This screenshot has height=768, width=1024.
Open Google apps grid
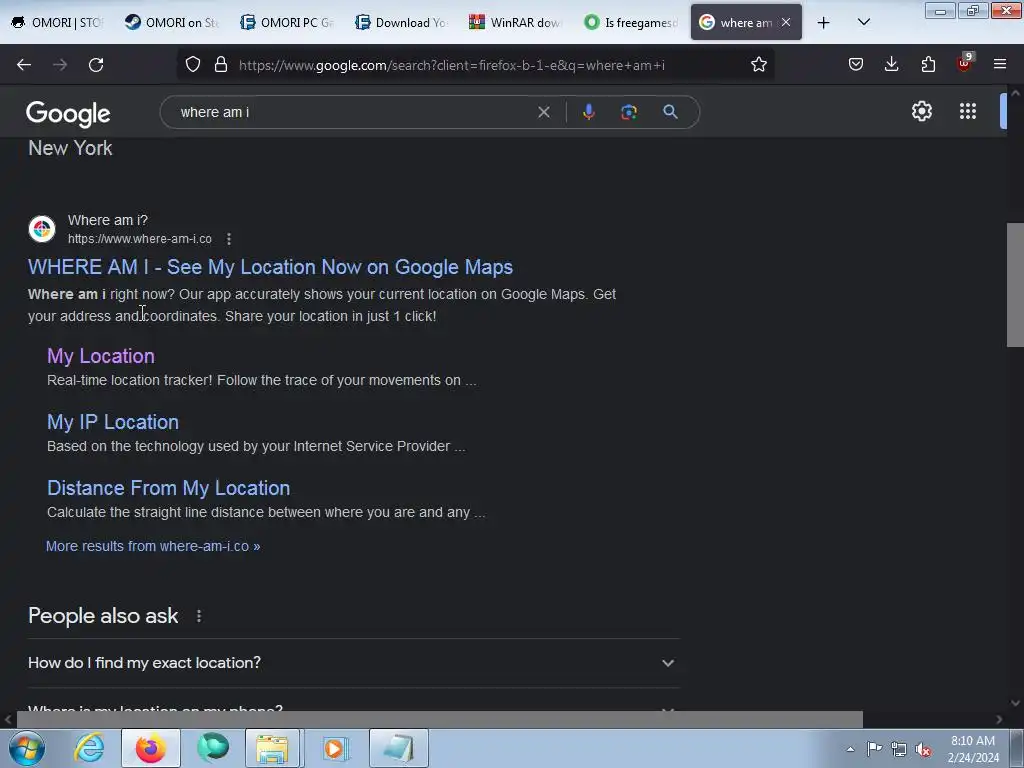click(x=968, y=111)
